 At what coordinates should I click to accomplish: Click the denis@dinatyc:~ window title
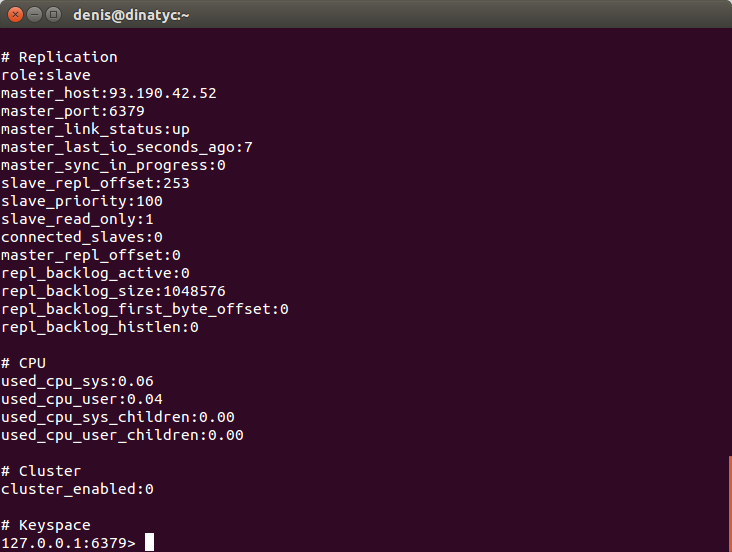pyautogui.click(x=131, y=15)
